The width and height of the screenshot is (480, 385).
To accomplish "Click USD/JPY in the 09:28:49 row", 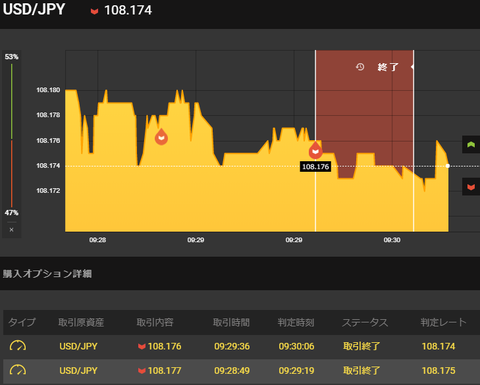I will coord(78,370).
